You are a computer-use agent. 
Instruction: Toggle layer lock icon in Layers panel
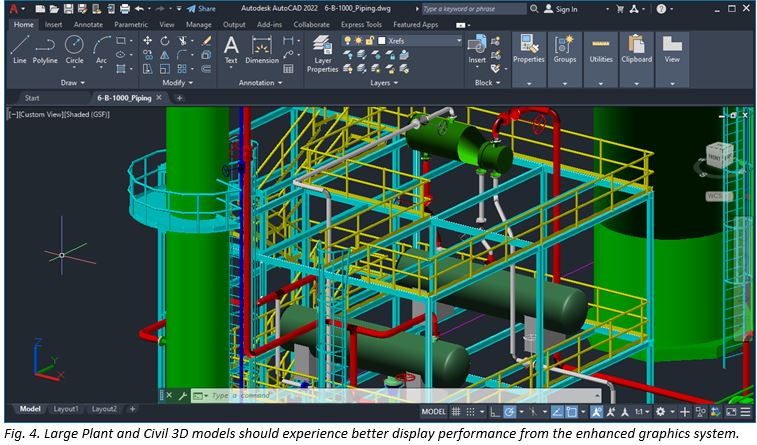pos(369,41)
